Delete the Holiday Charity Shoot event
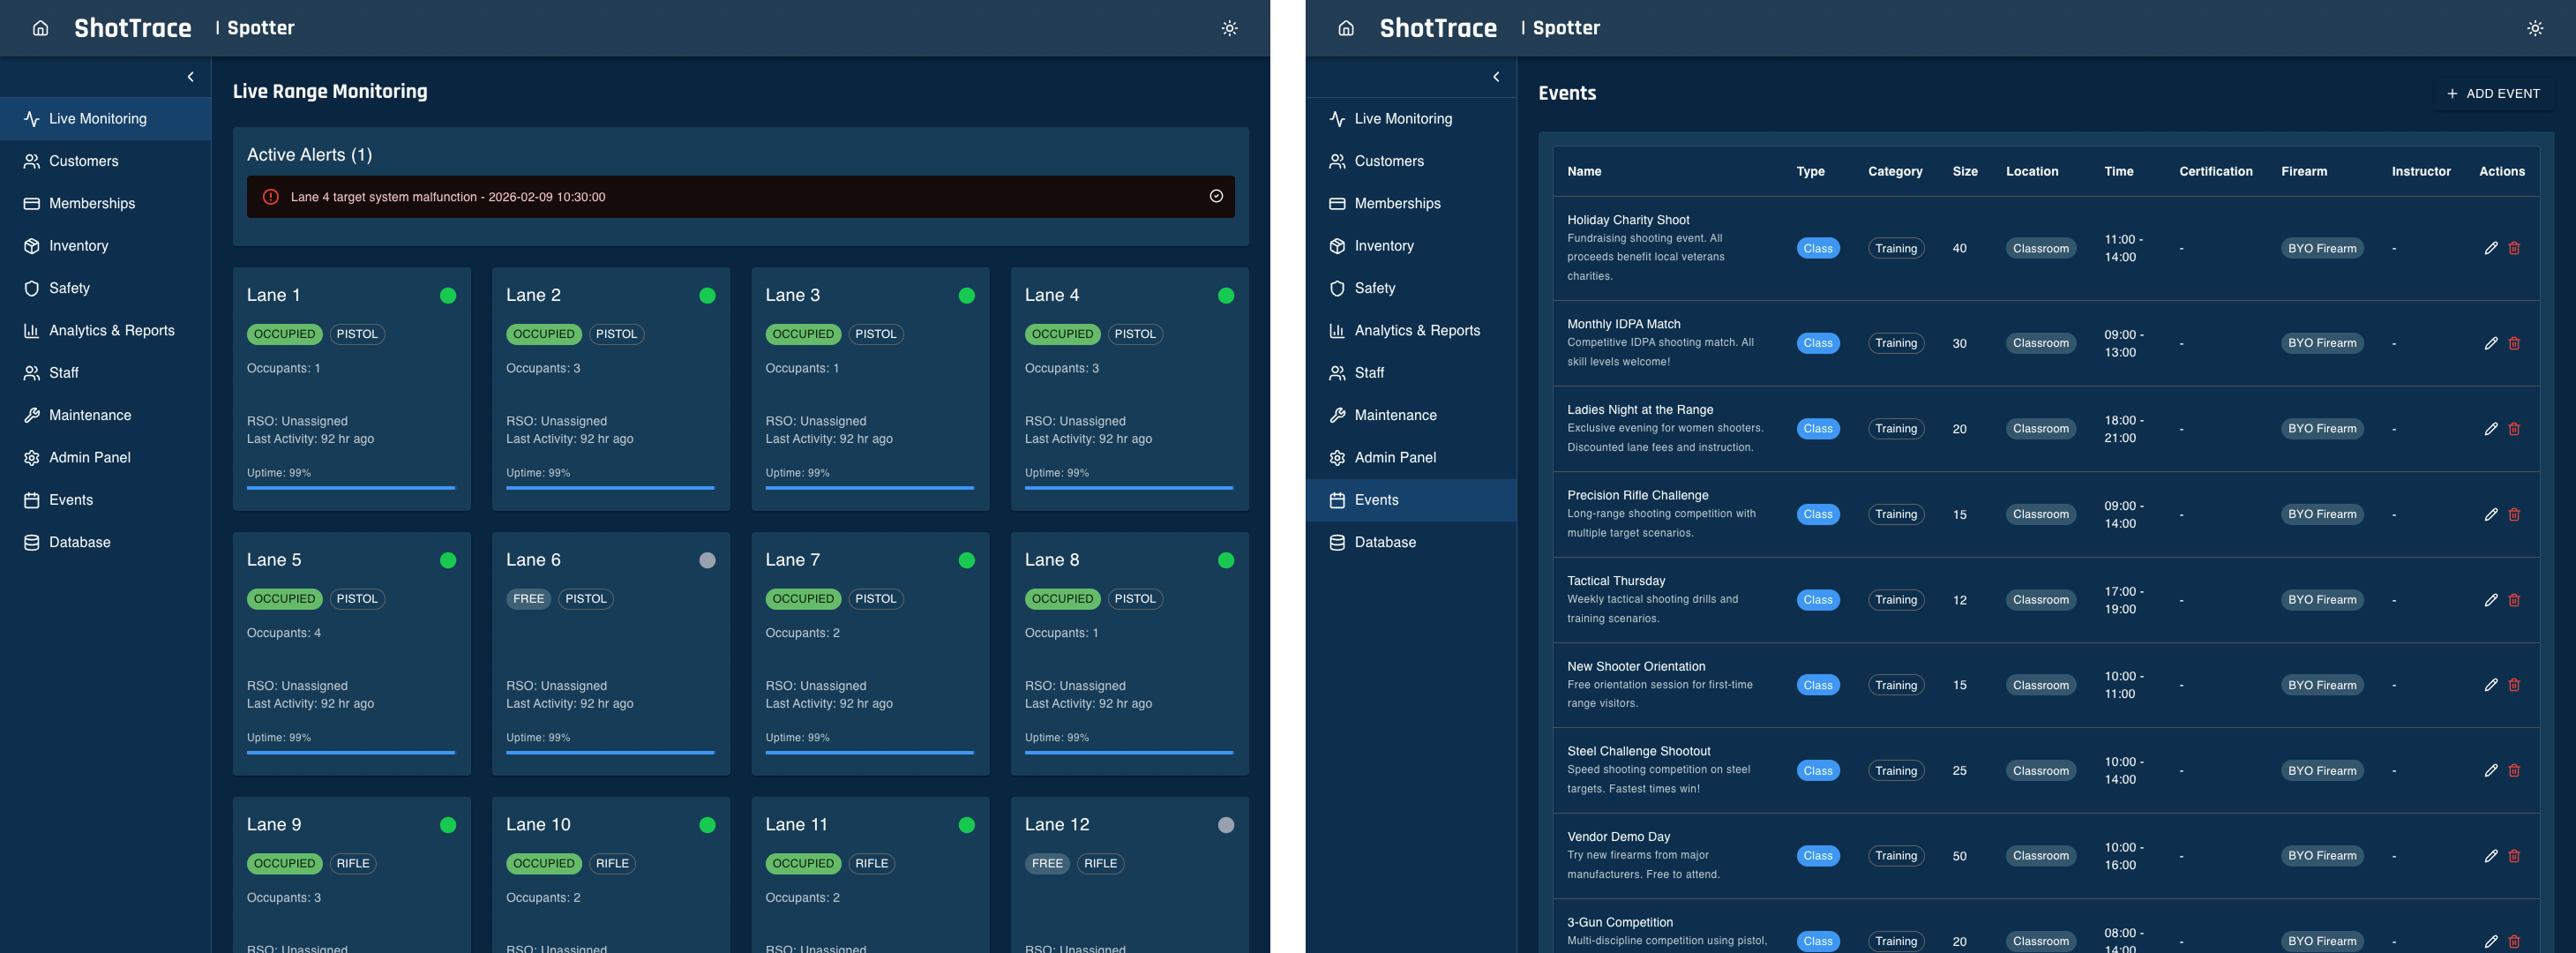 [x=2514, y=248]
